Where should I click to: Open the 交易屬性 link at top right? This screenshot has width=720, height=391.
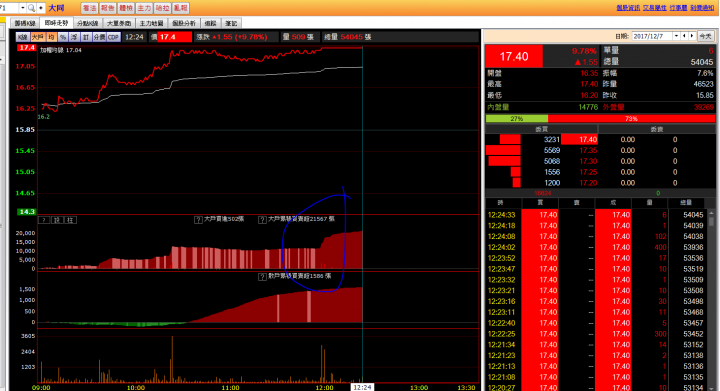pyautogui.click(x=654, y=8)
